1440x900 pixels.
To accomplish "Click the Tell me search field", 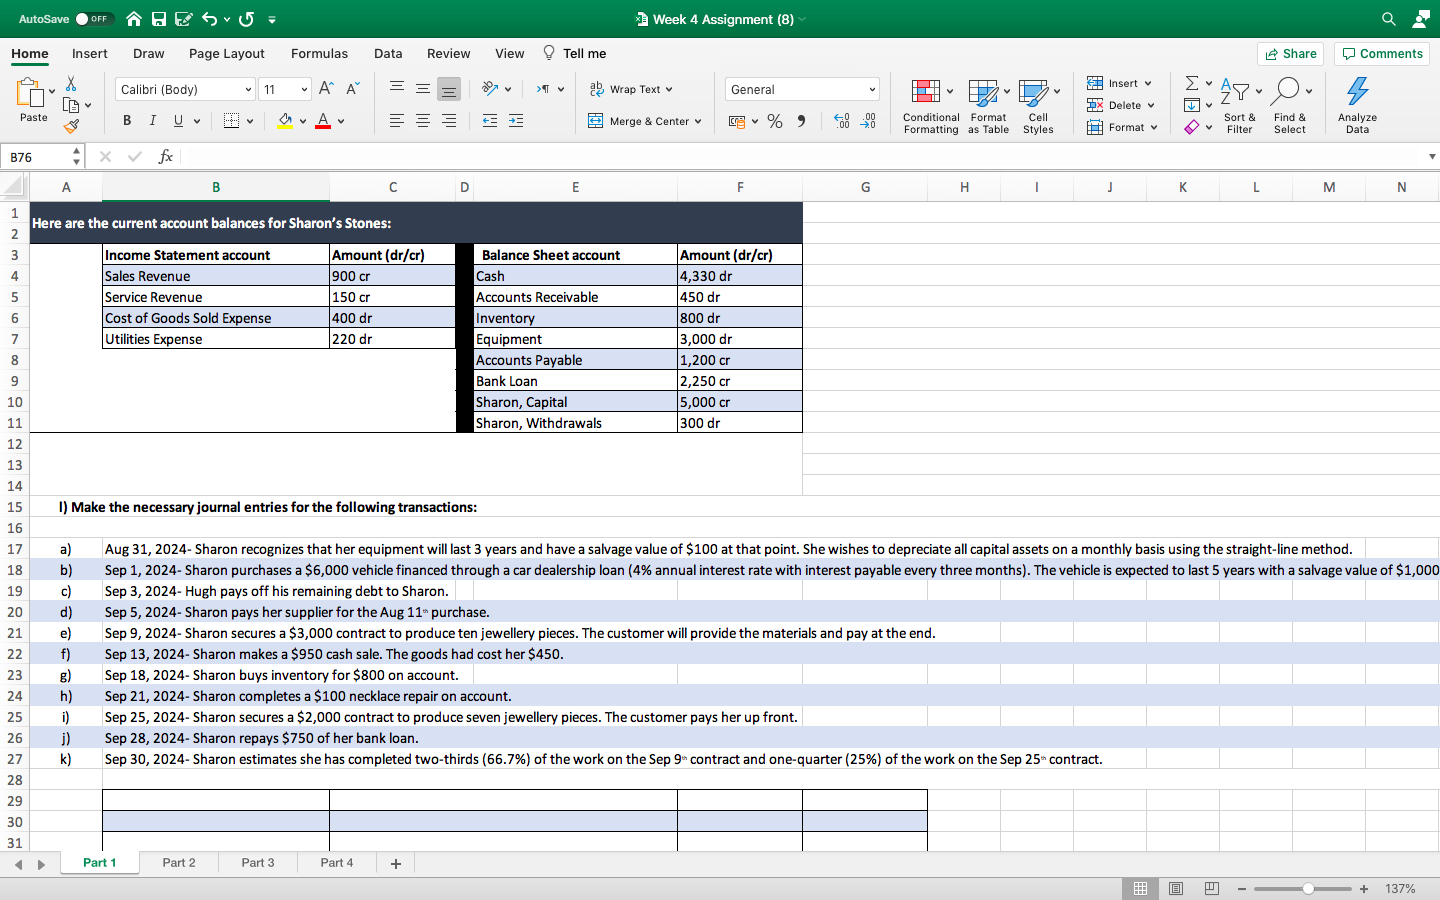I will (x=575, y=54).
